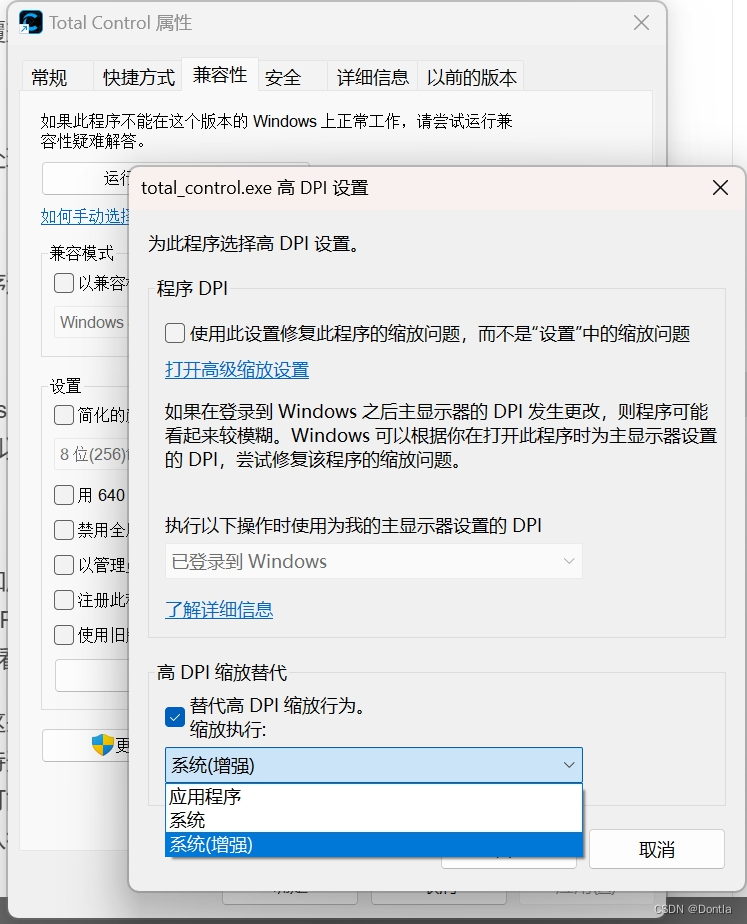Click the change settings for all users button
Image resolution: width=747 pixels, height=924 pixels.
tap(85, 745)
